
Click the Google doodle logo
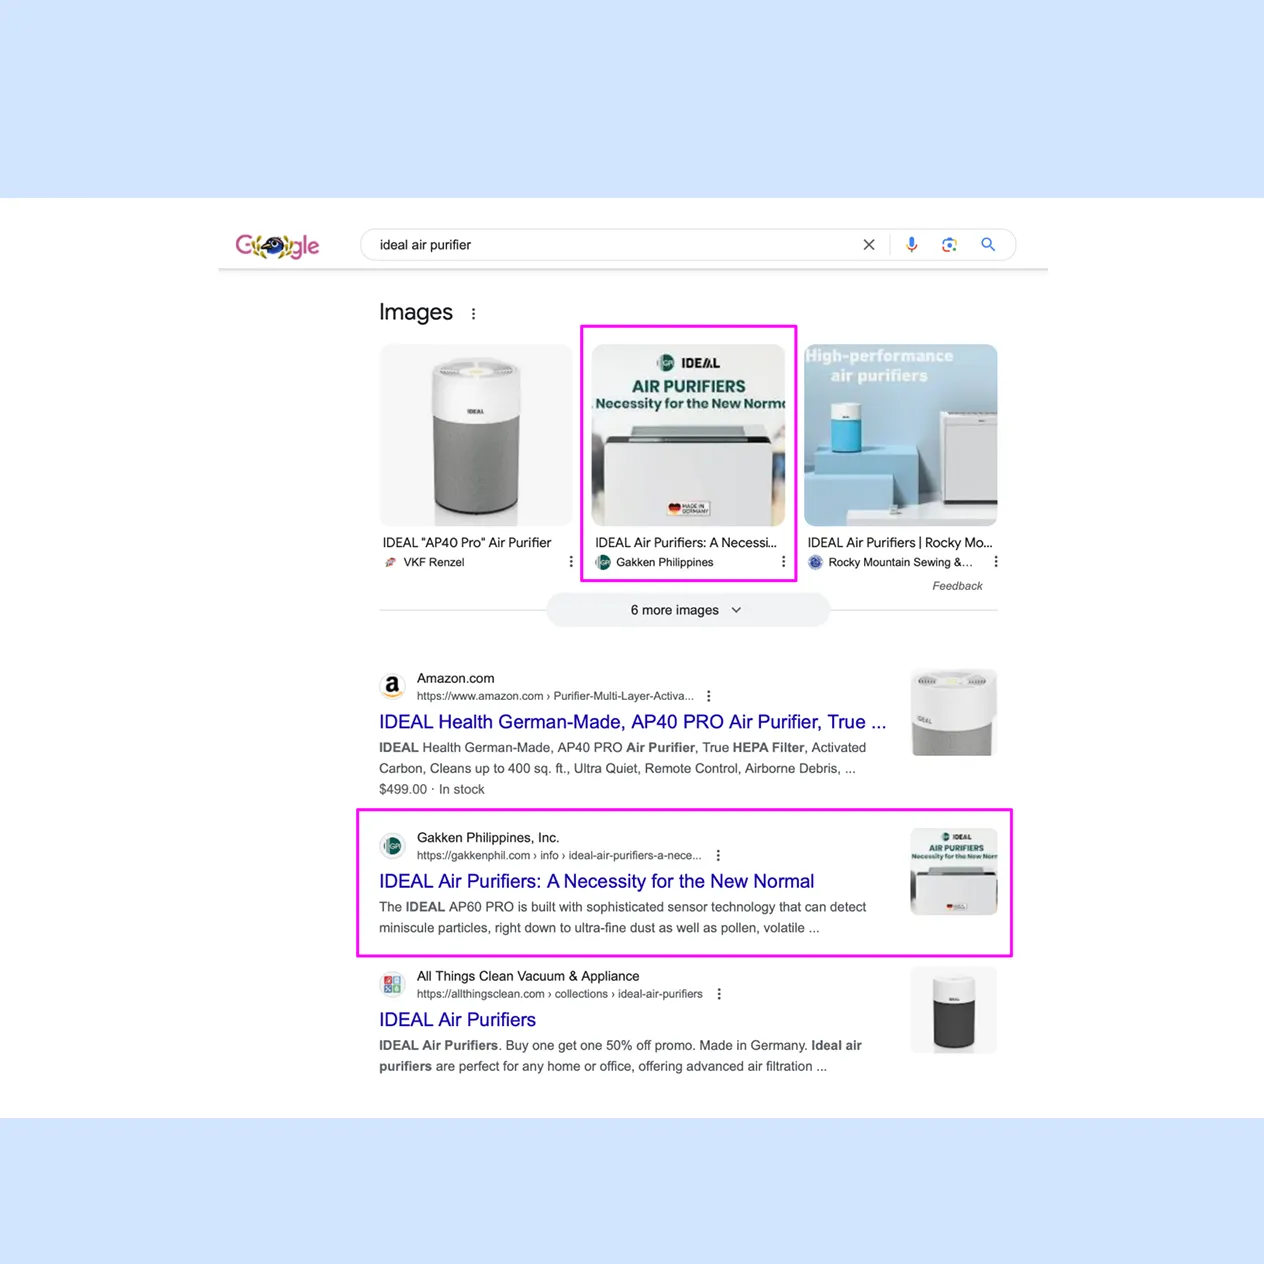point(277,245)
